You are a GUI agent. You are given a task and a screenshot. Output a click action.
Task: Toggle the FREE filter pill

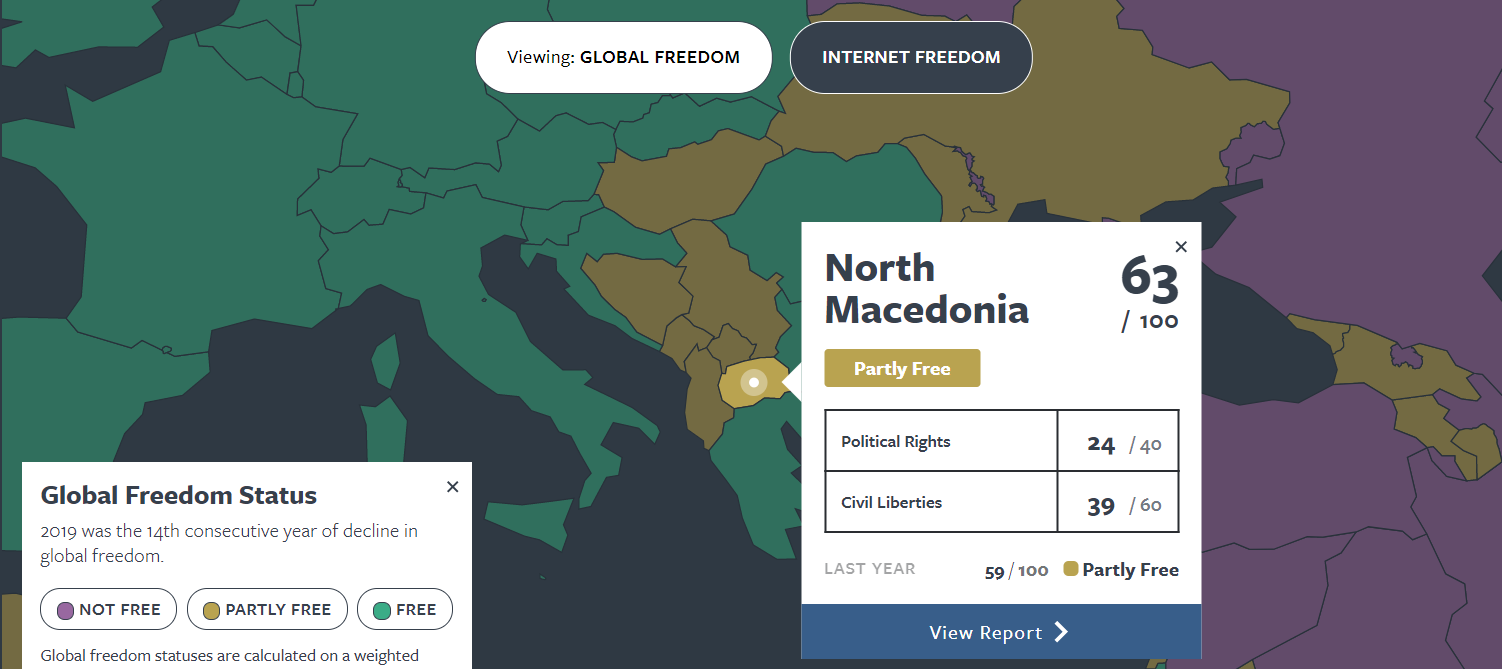click(x=405, y=610)
